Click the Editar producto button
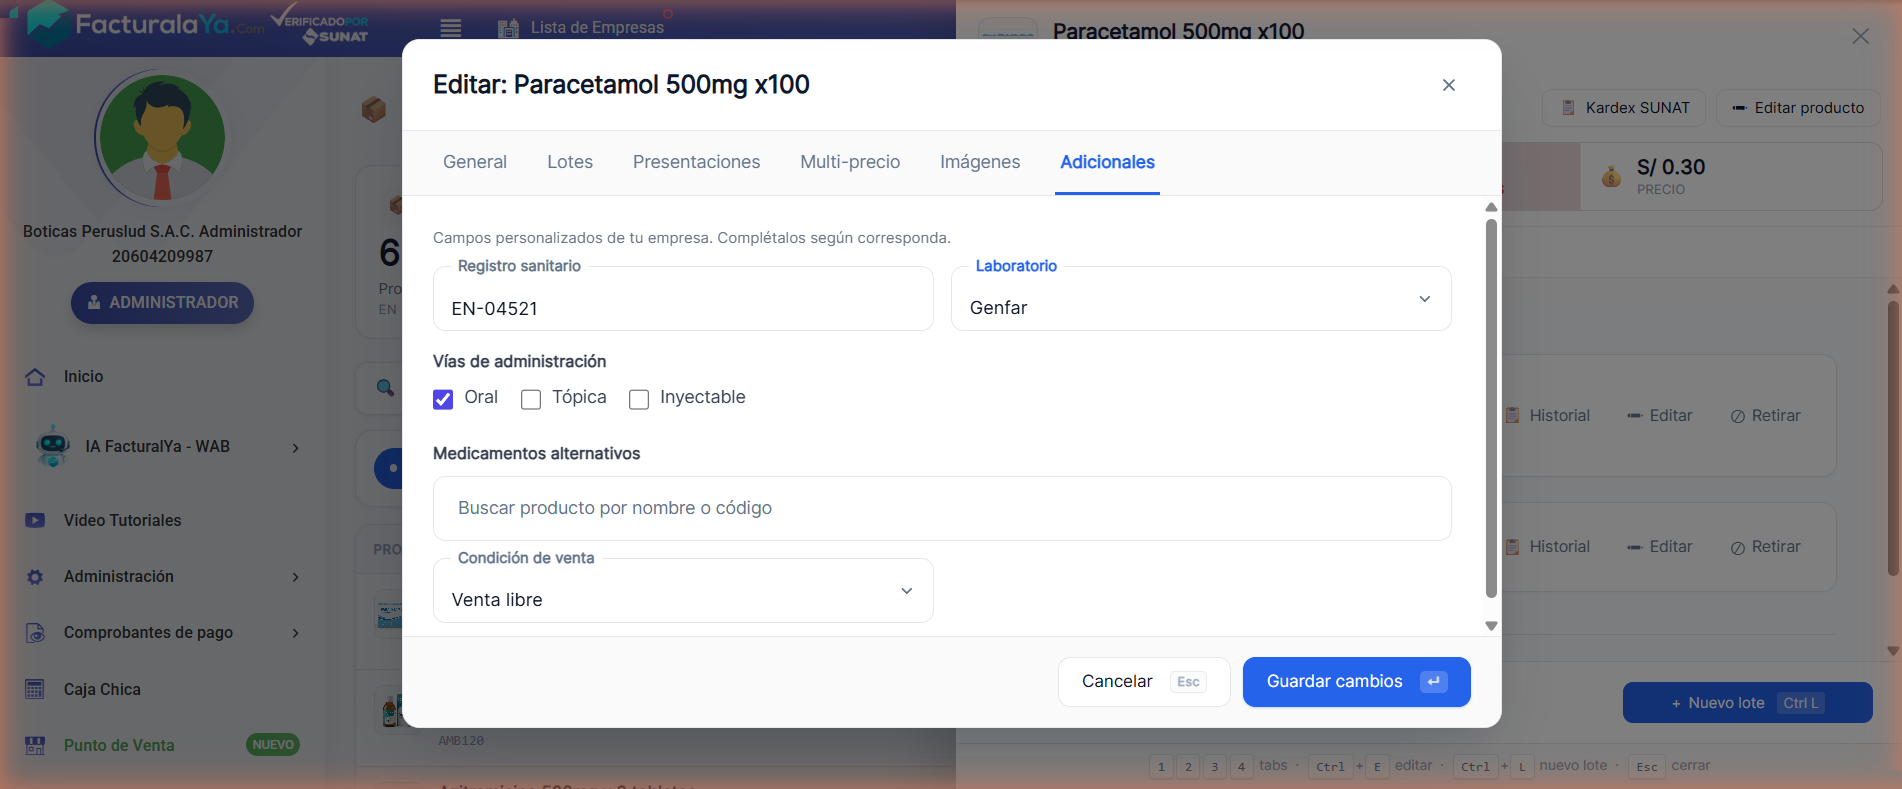Screen dimensions: 1902x789 1798,108
